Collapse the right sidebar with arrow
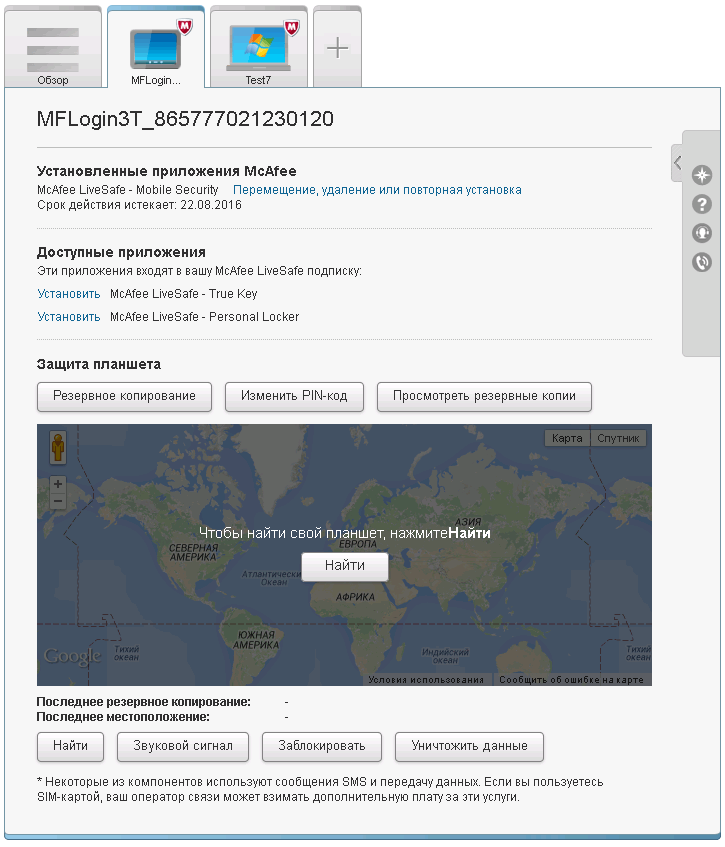This screenshot has height=847, width=725. (x=677, y=162)
